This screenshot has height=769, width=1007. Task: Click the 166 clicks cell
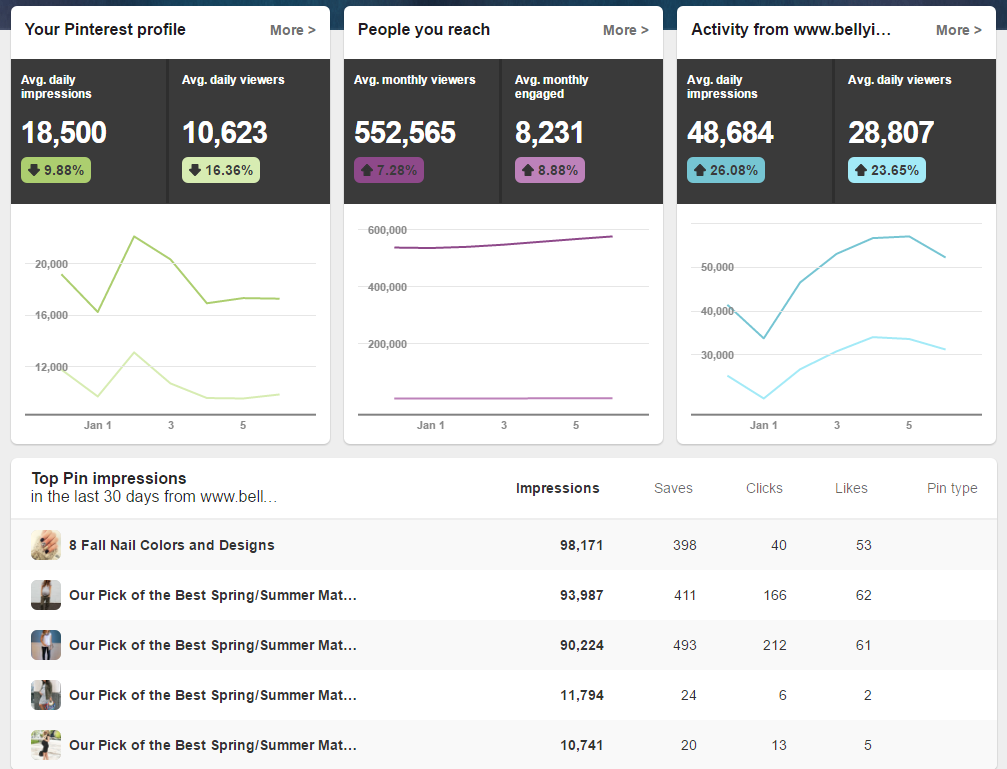(775, 596)
